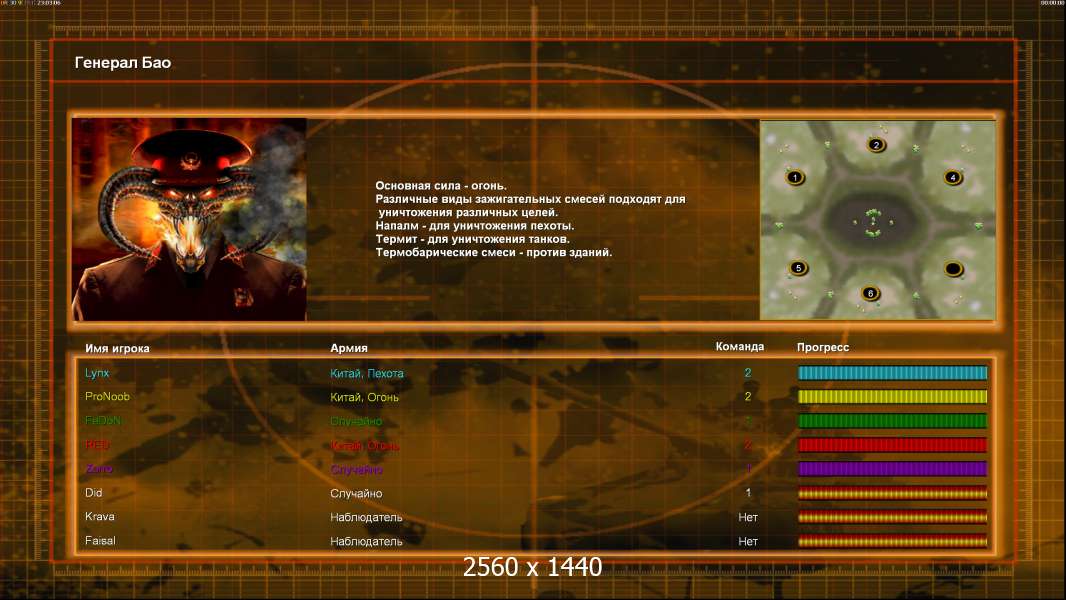This screenshot has width=1066, height=600.
Task: Click the Напалм description line
Action: [475, 226]
